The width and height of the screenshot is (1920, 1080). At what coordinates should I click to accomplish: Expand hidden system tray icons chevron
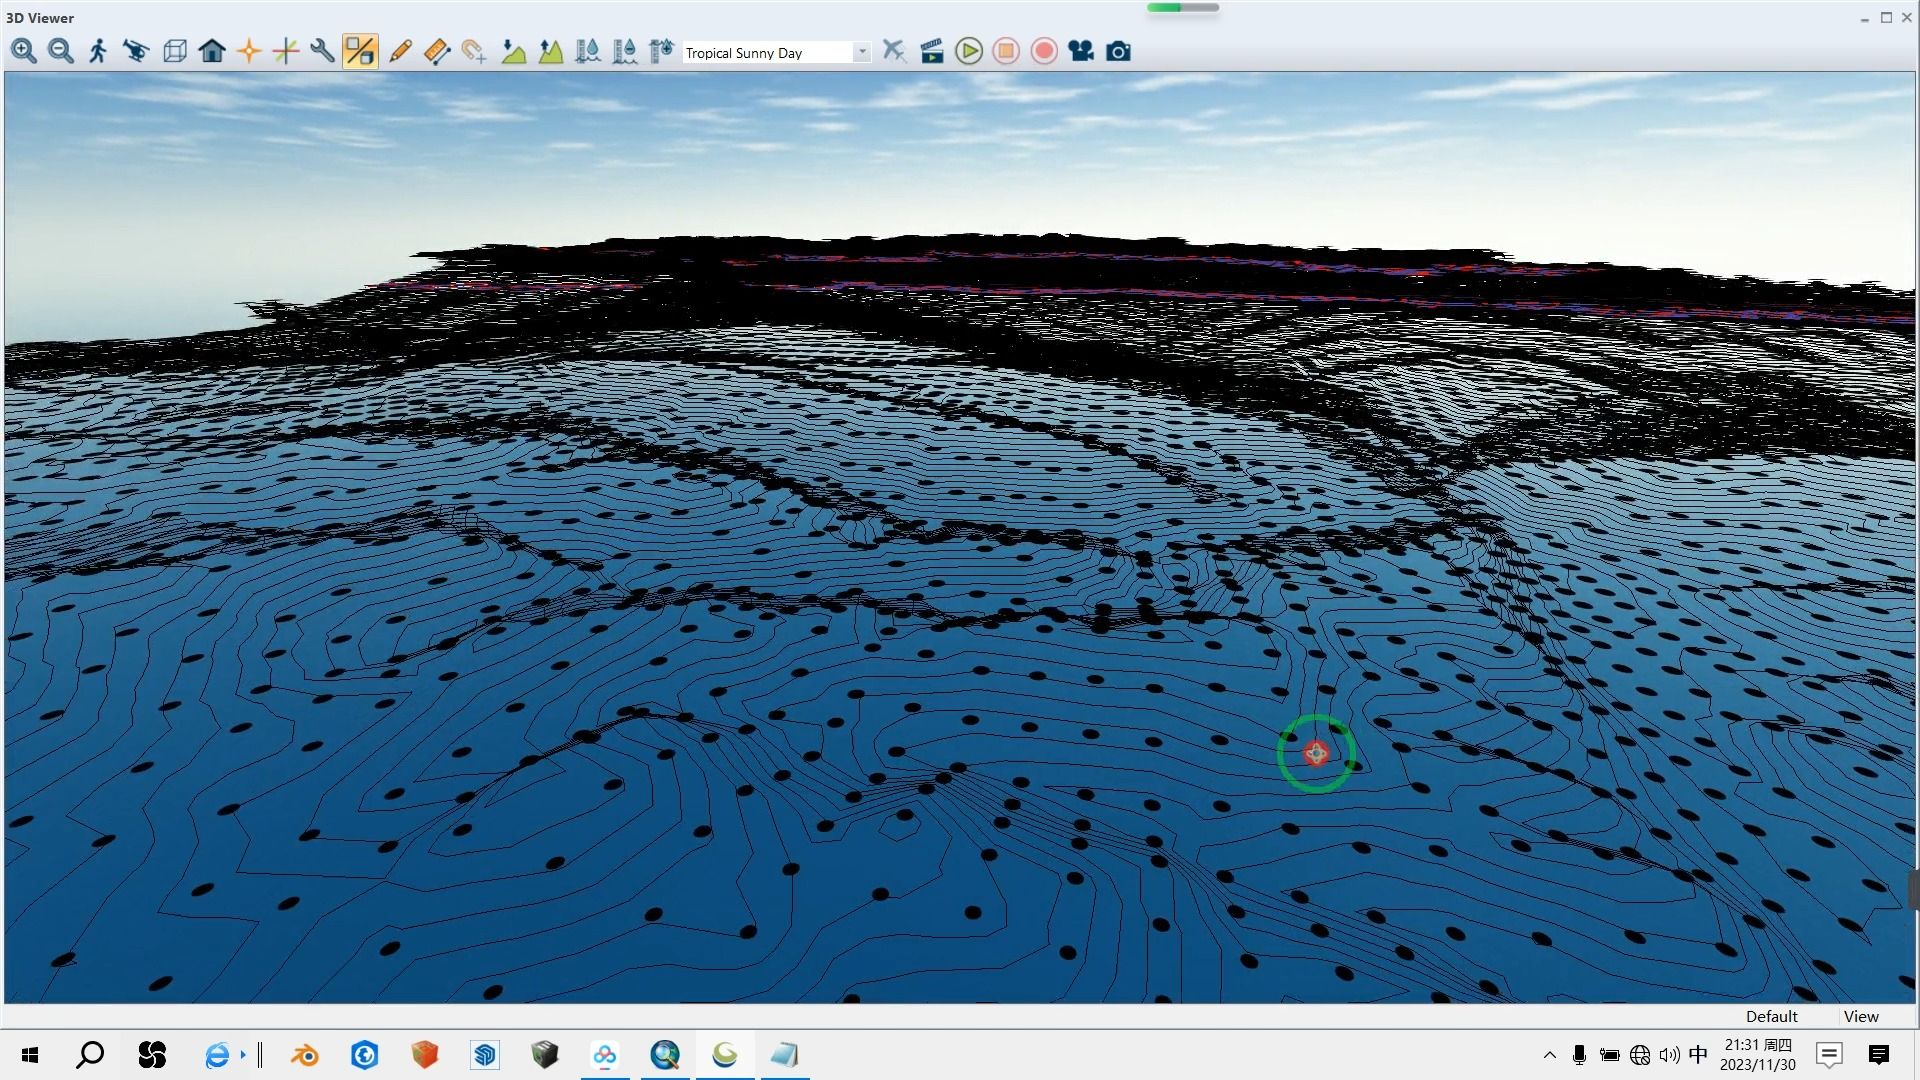coord(1549,1055)
